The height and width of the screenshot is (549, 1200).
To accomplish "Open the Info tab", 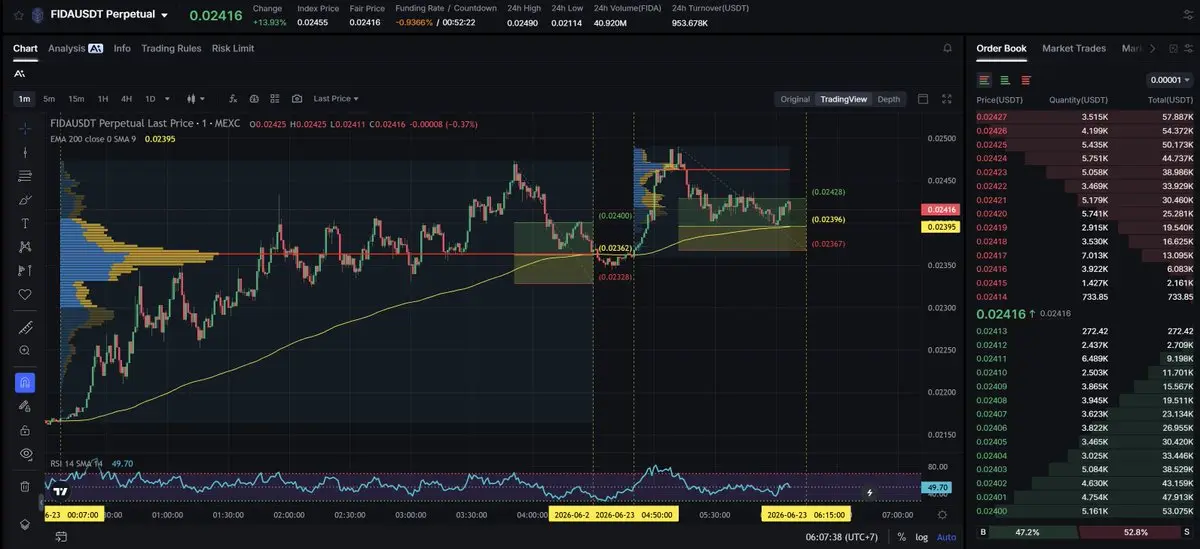I will coord(122,48).
